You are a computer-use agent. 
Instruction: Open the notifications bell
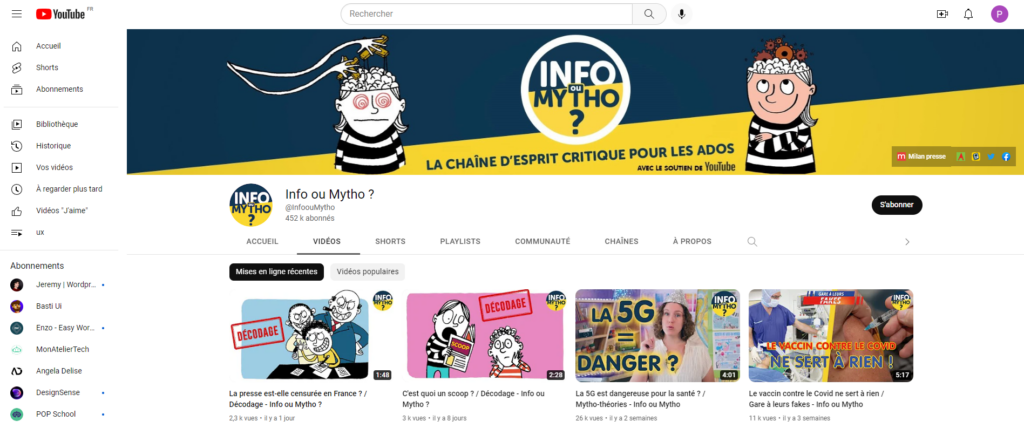(x=968, y=14)
